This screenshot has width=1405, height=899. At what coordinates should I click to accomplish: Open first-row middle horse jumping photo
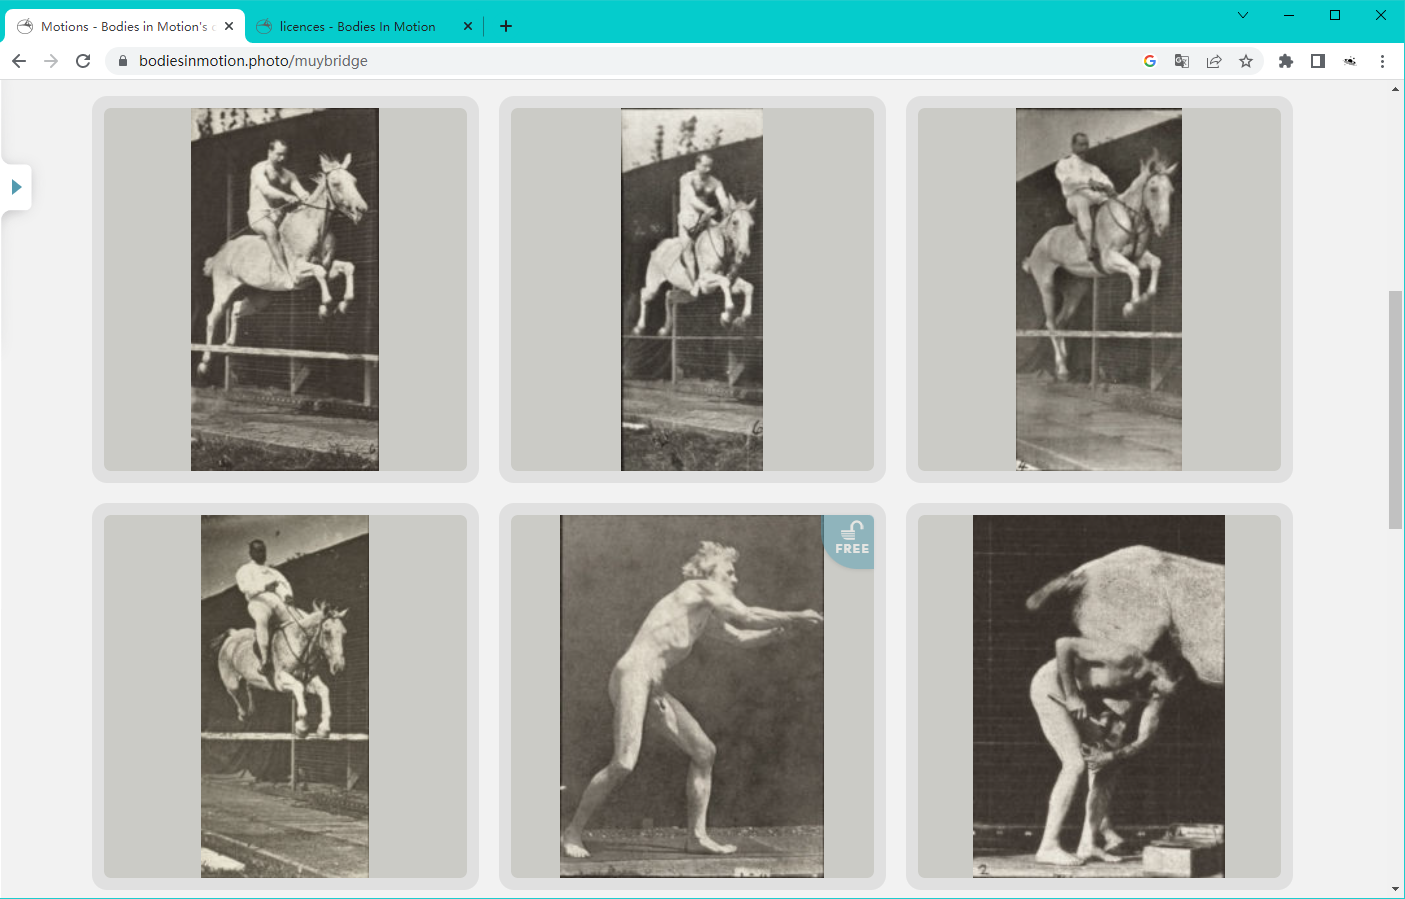click(x=692, y=289)
